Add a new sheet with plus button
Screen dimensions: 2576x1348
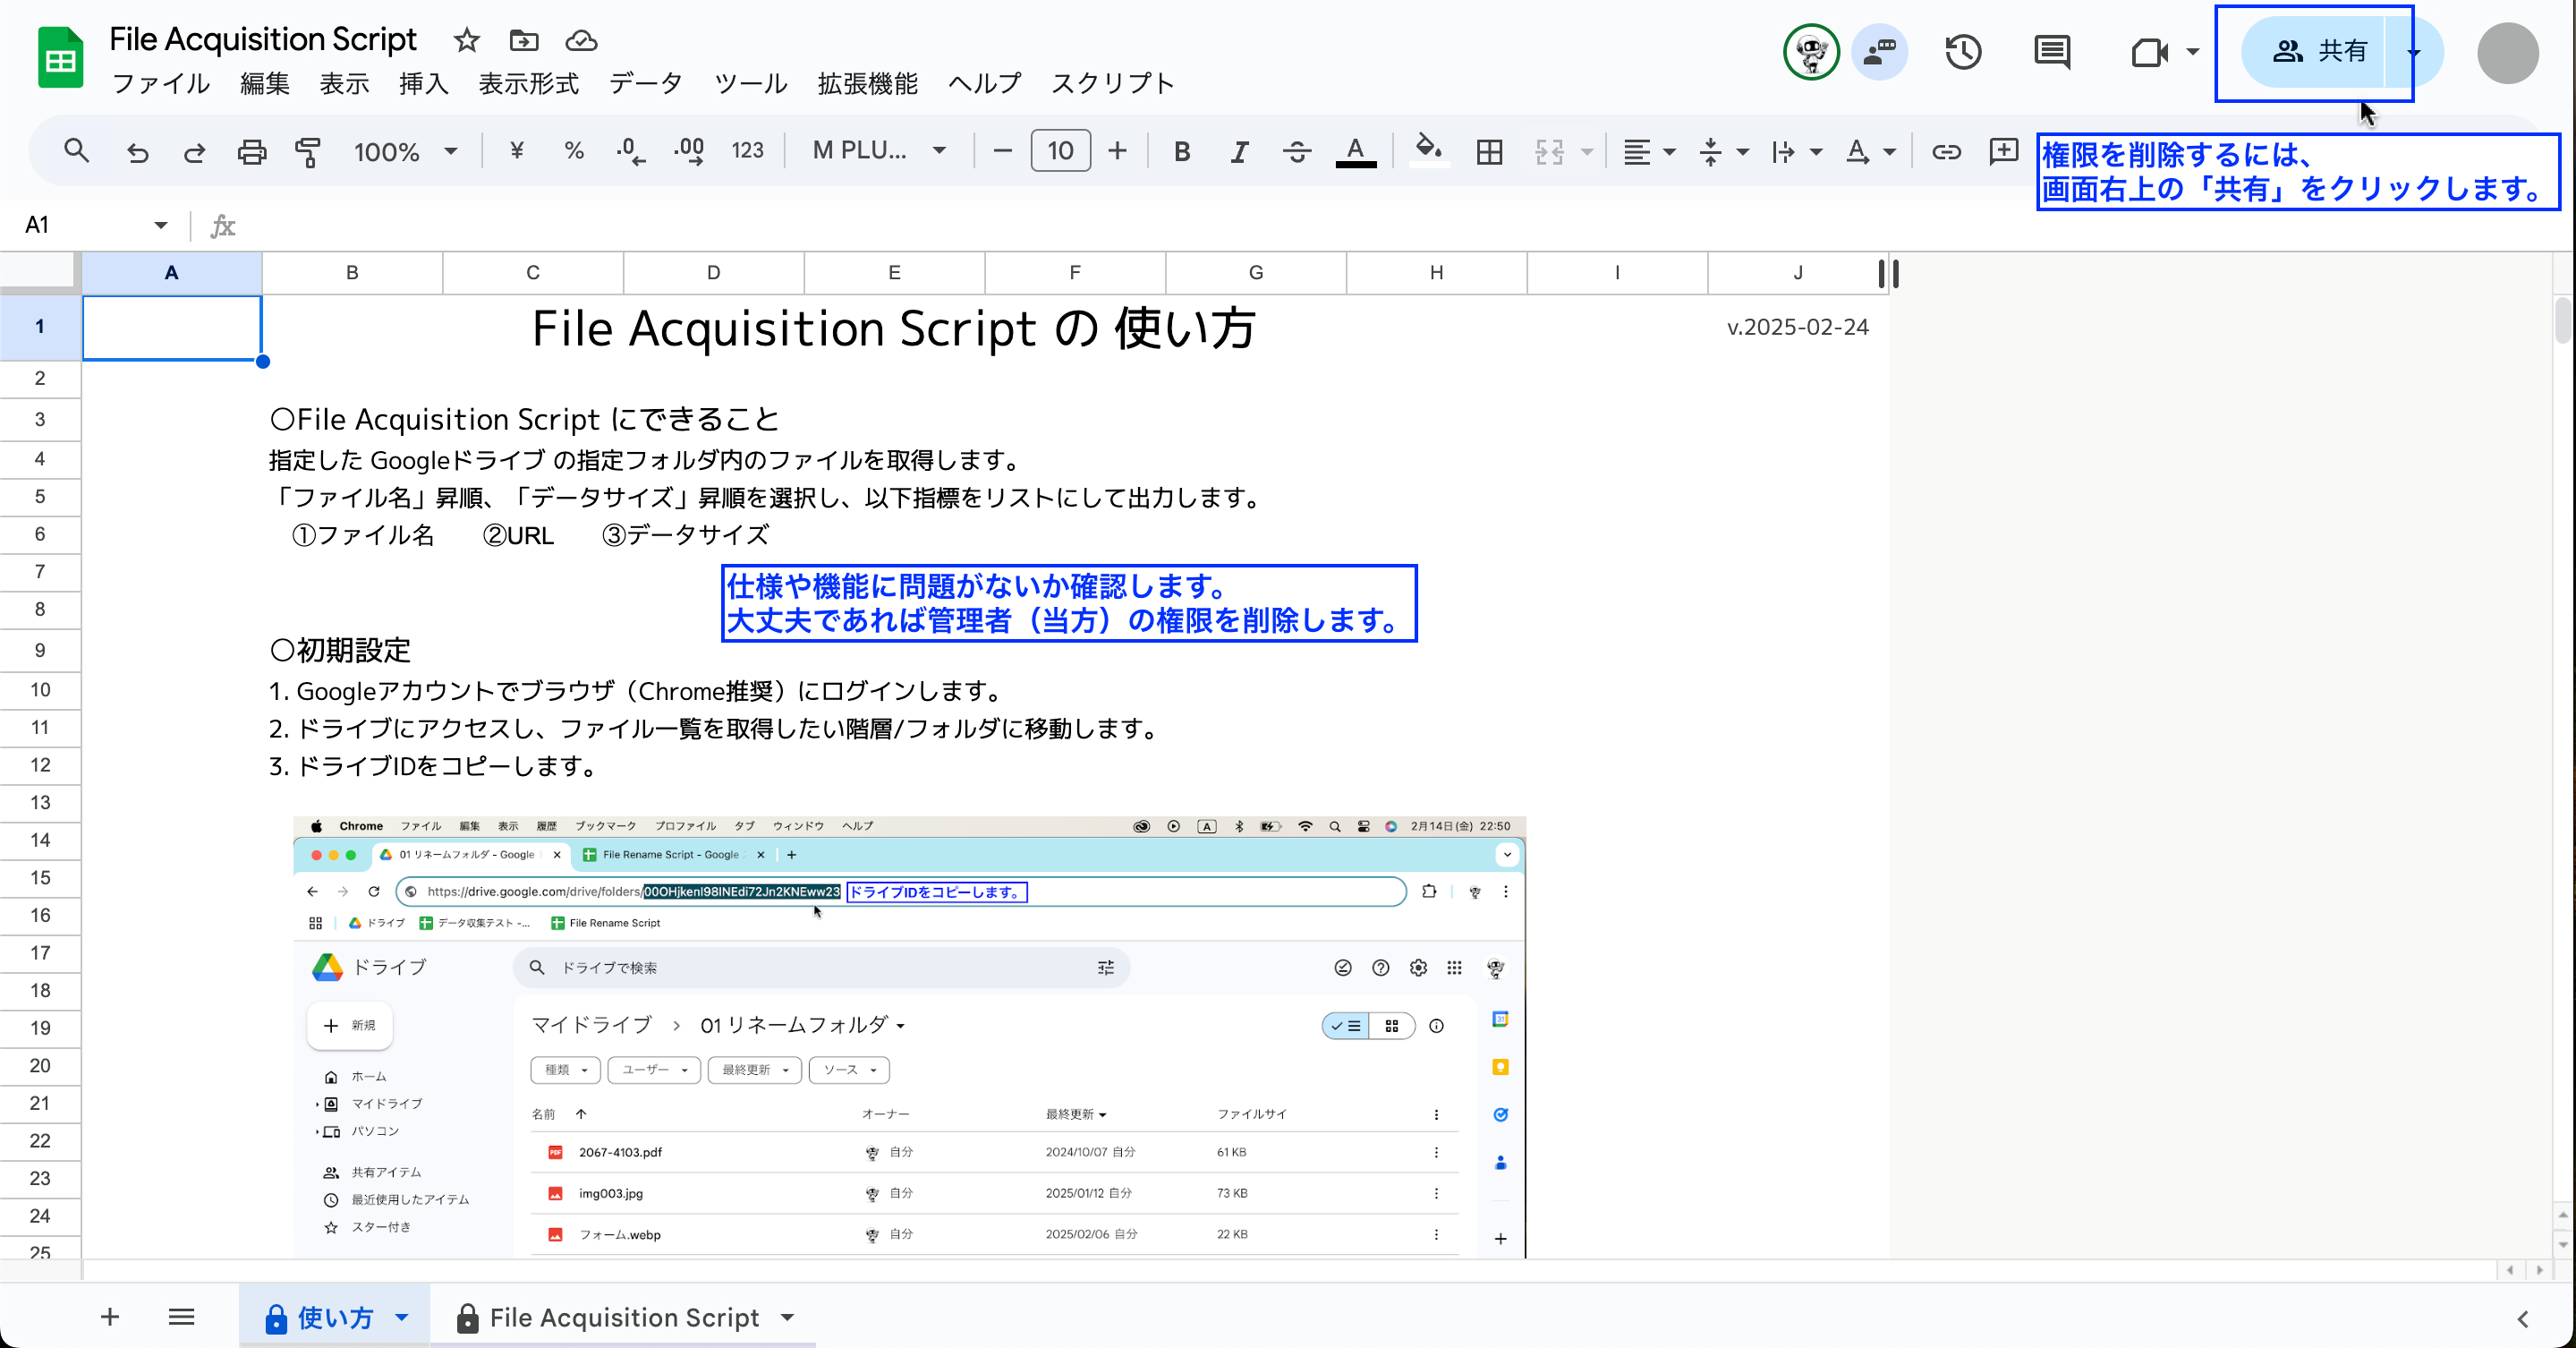click(110, 1317)
